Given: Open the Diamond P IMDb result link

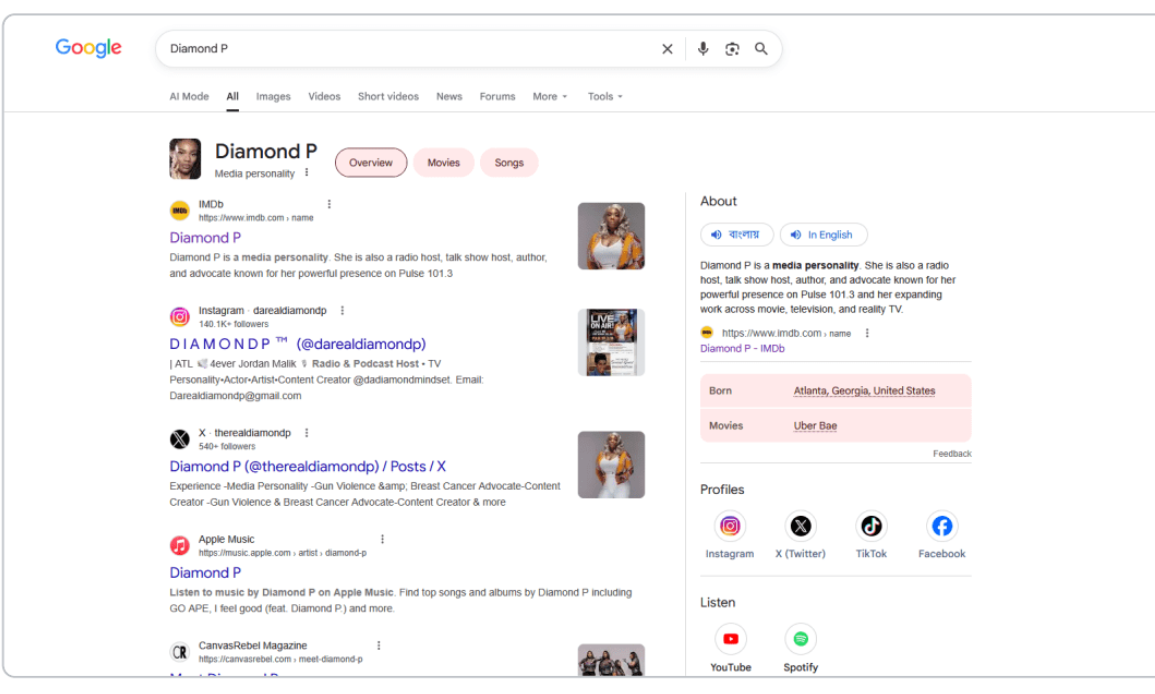Looking at the screenshot, I should point(206,238).
